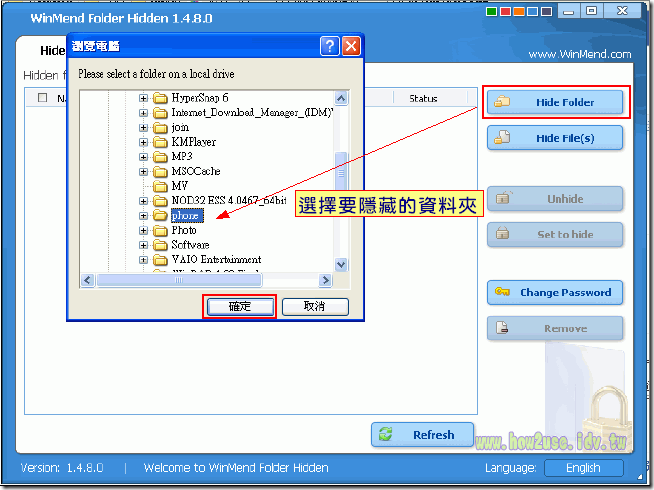654x490 pixels.
Task: Select the MV folder
Action: tap(180, 186)
